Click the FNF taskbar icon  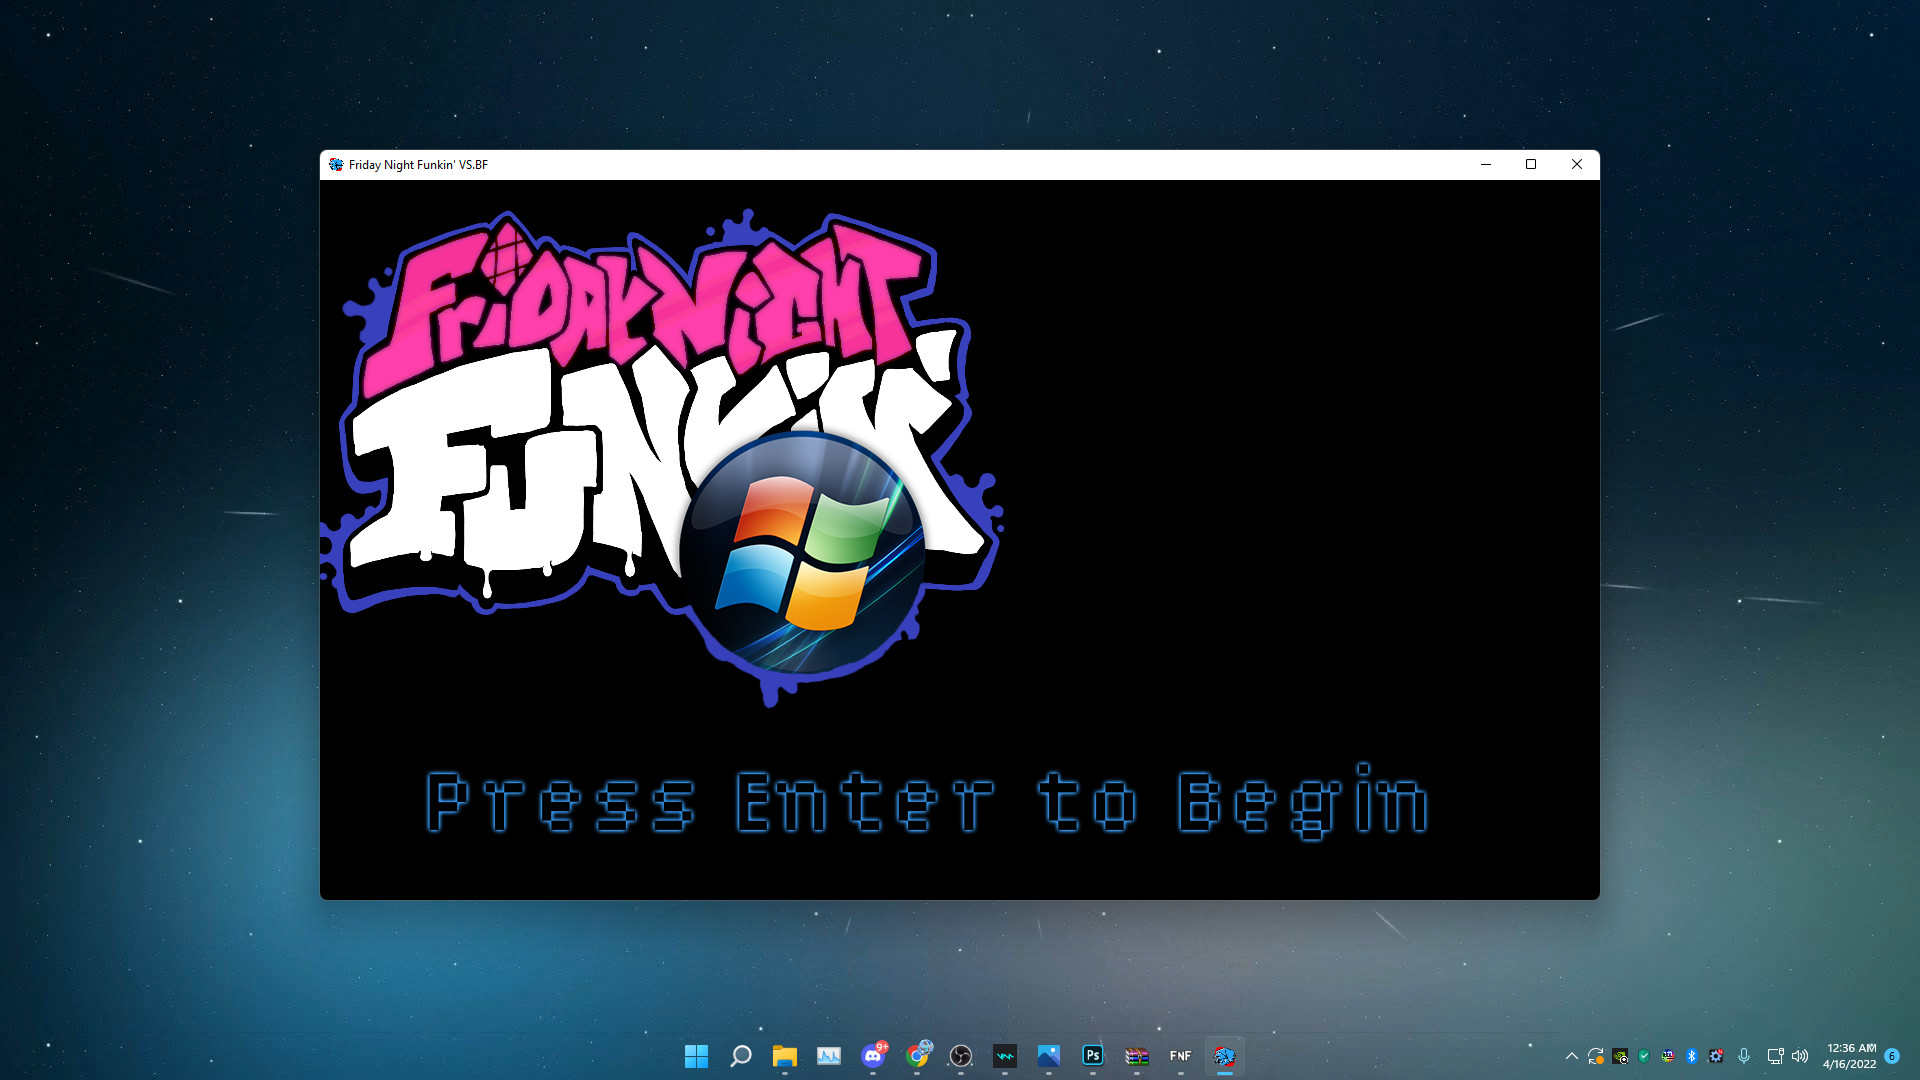pyautogui.click(x=1181, y=1056)
